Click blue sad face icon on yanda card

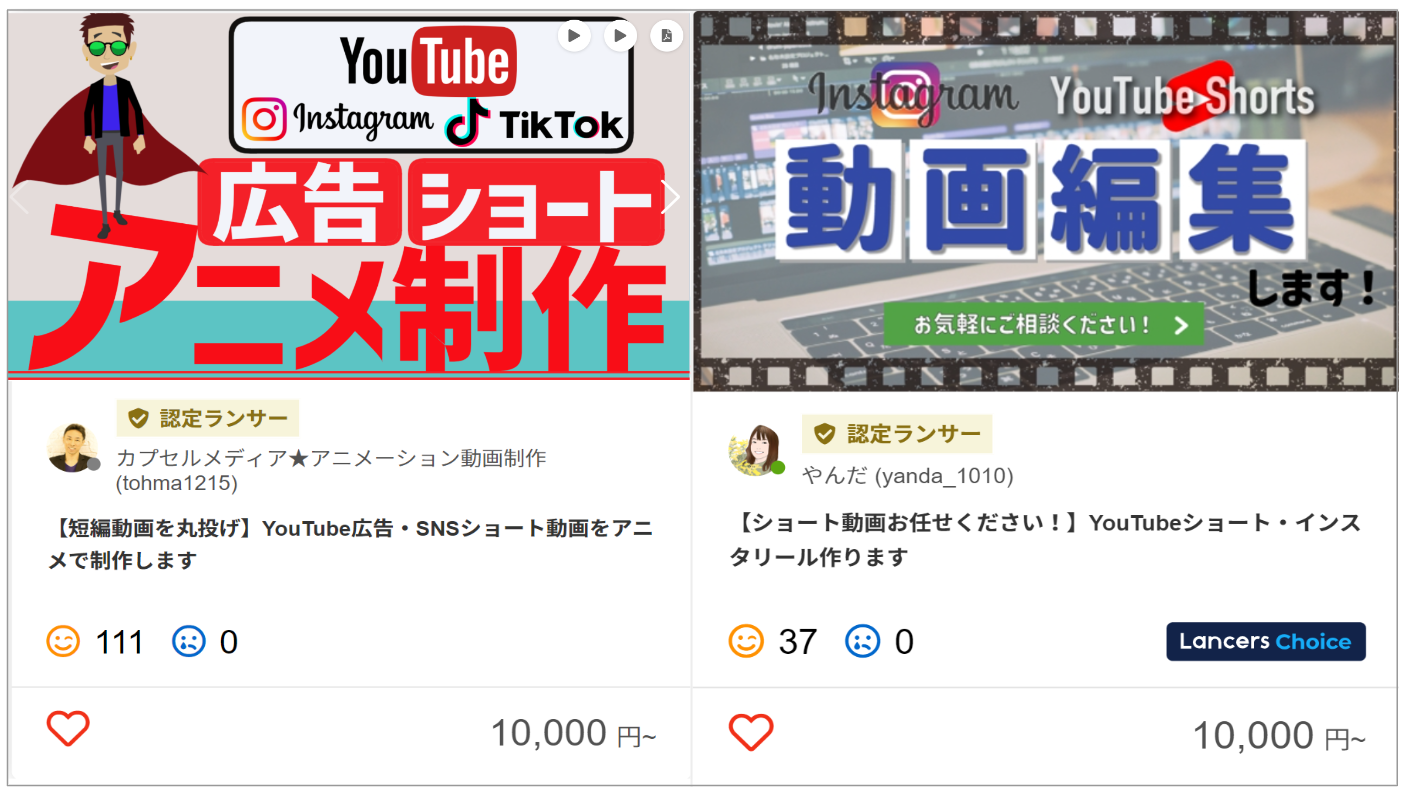(x=863, y=641)
